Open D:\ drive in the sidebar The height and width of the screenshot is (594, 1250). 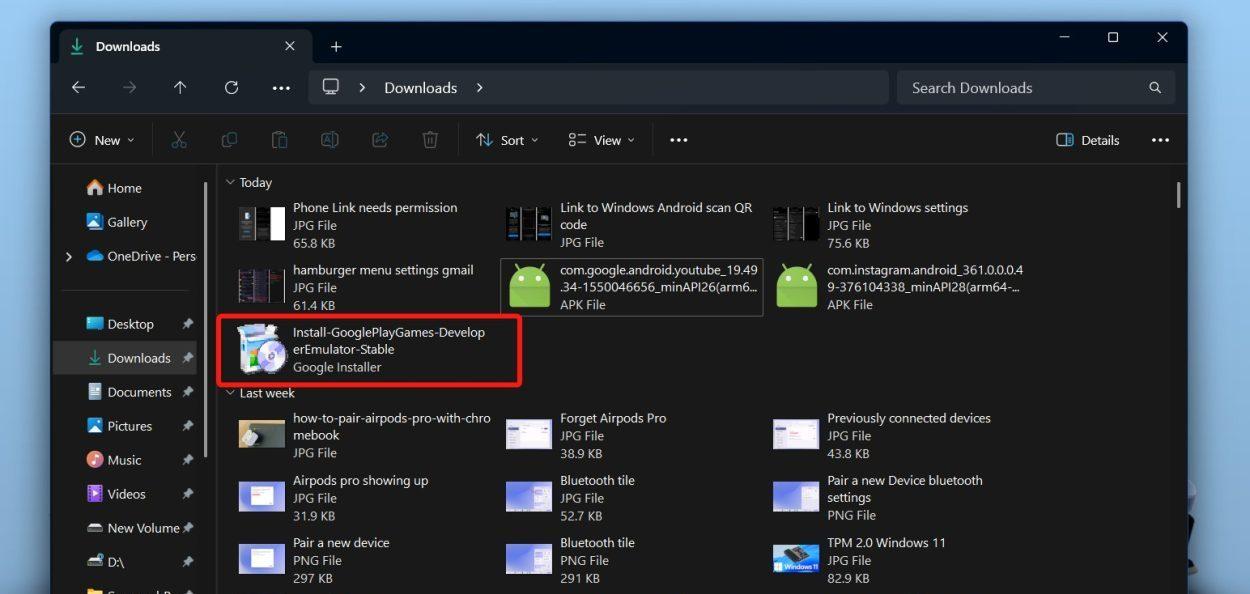click(x=105, y=562)
